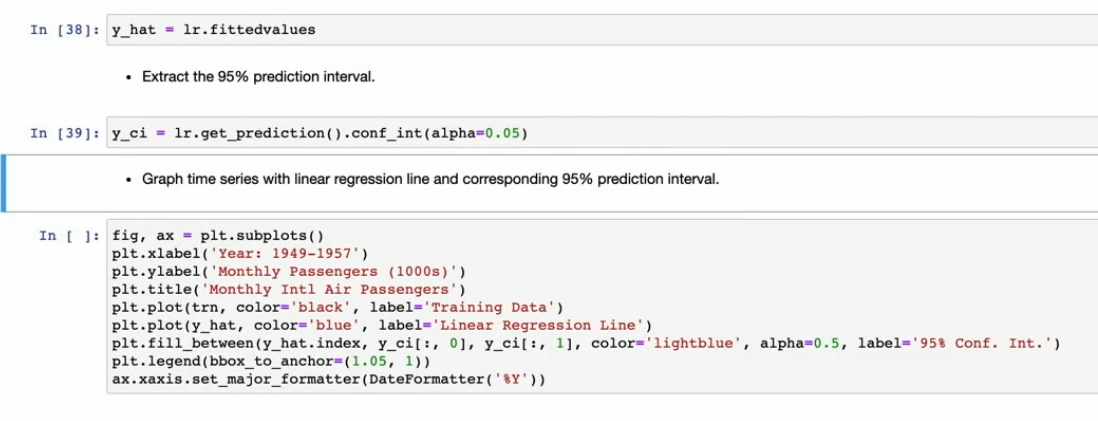Screen dimensions: 1098x421
Task: Click the plt.title 'Monthly Intl Air Passengers' line
Action: click(x=282, y=288)
